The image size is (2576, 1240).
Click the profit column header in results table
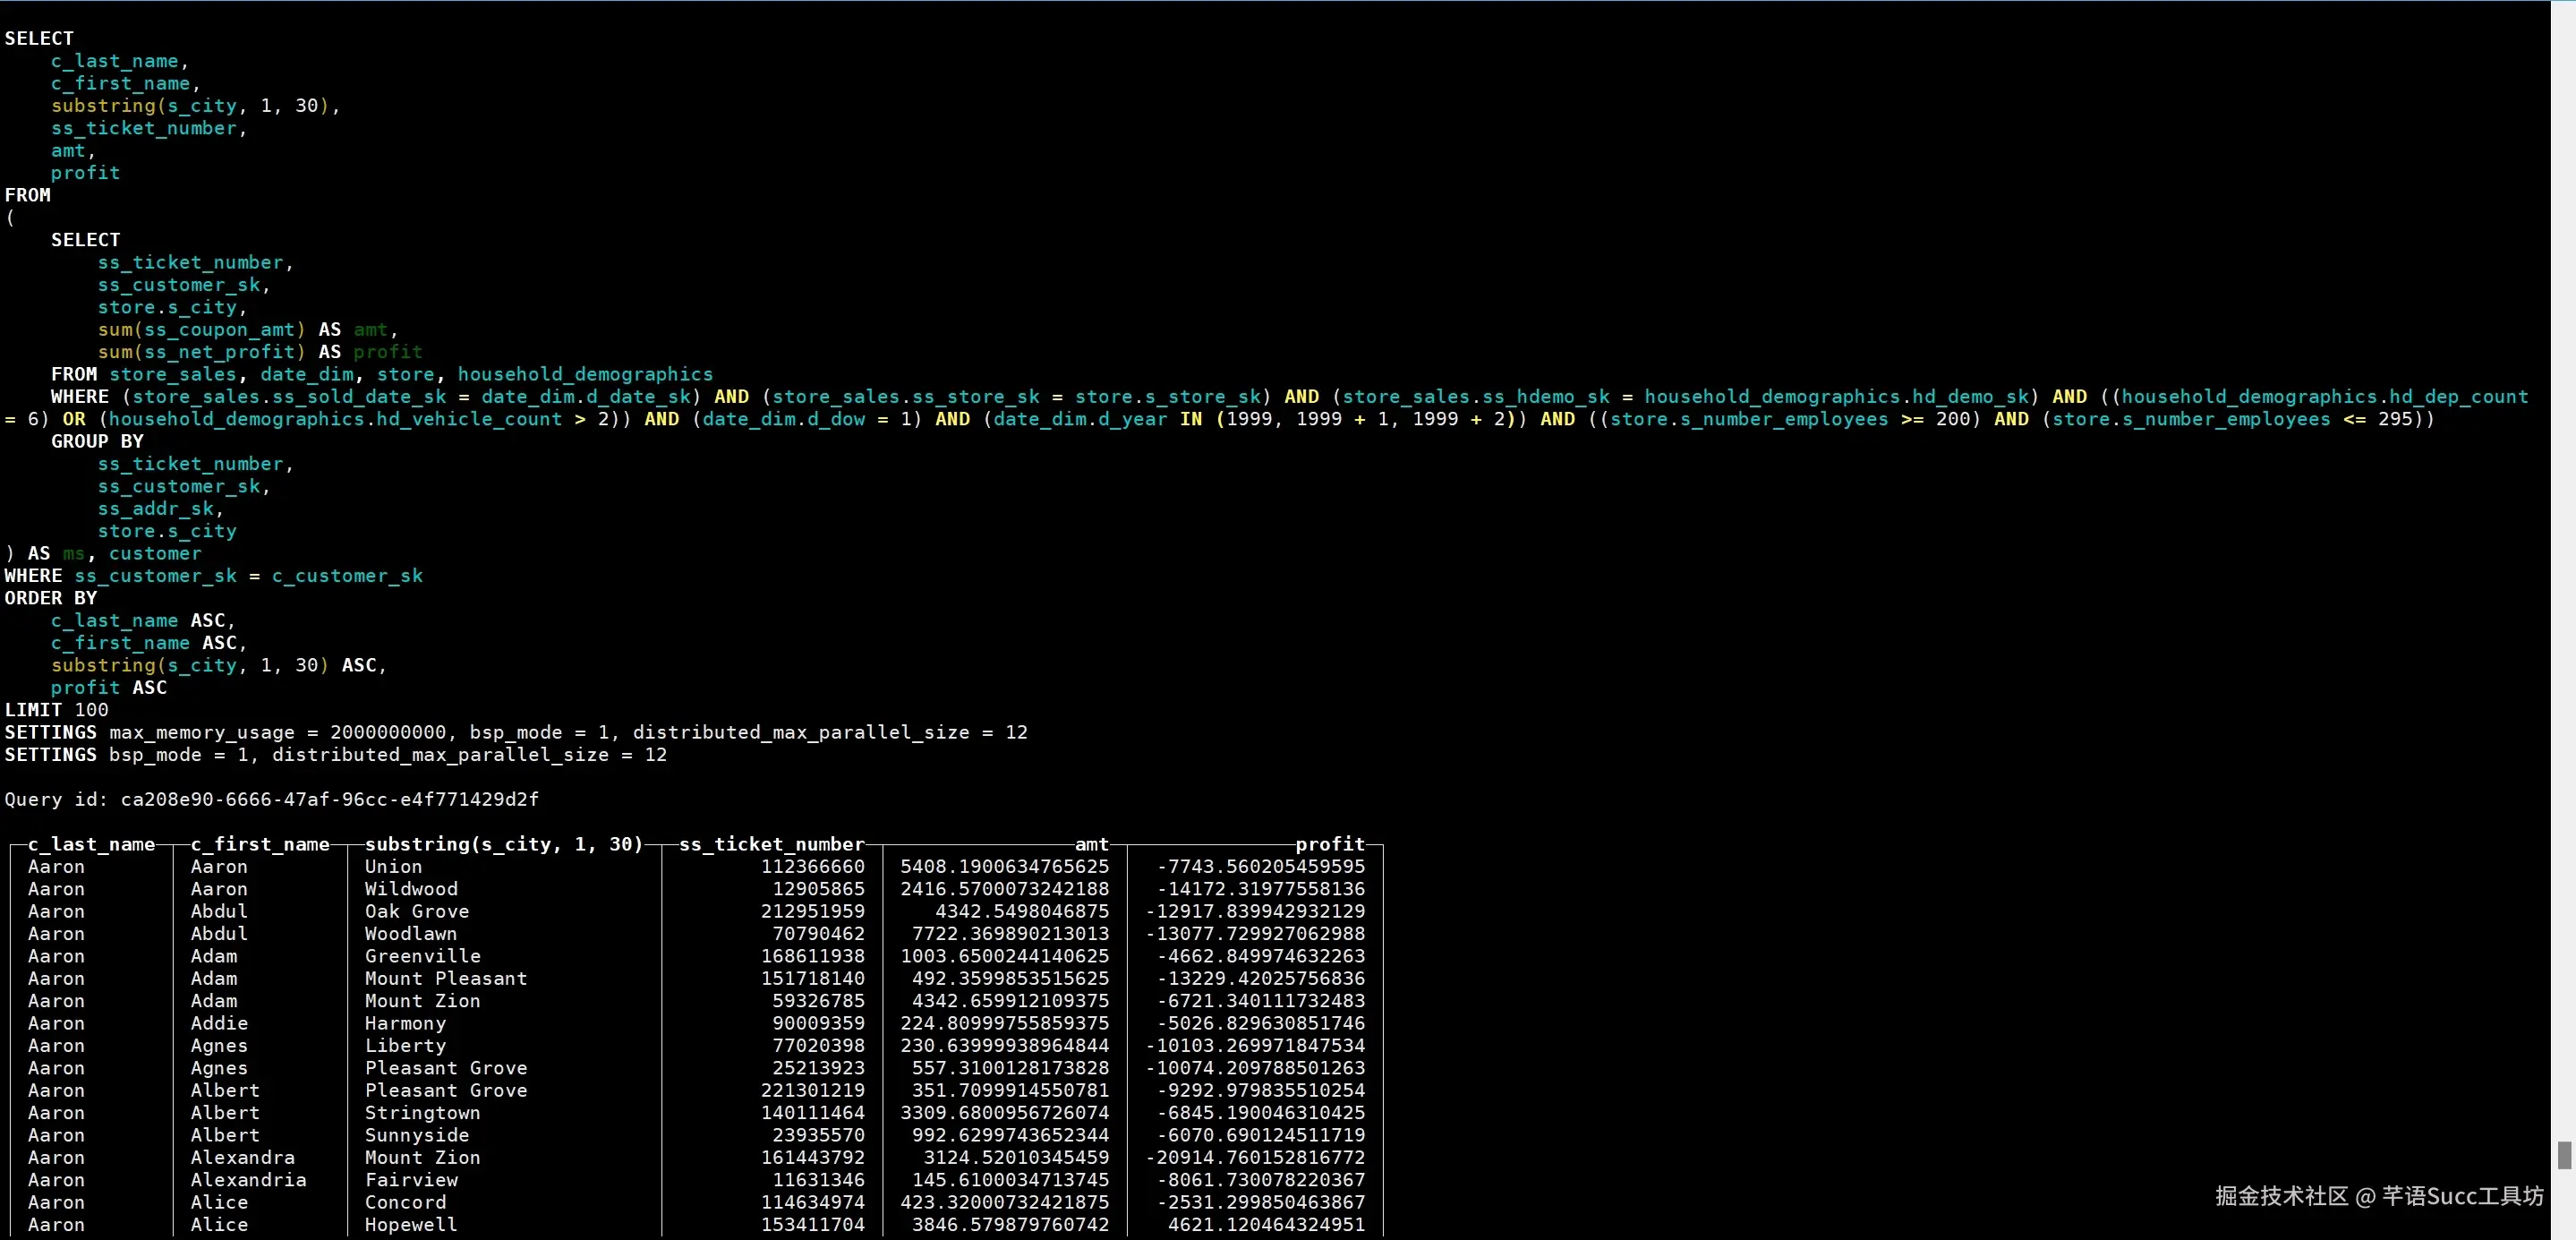pos(1329,844)
